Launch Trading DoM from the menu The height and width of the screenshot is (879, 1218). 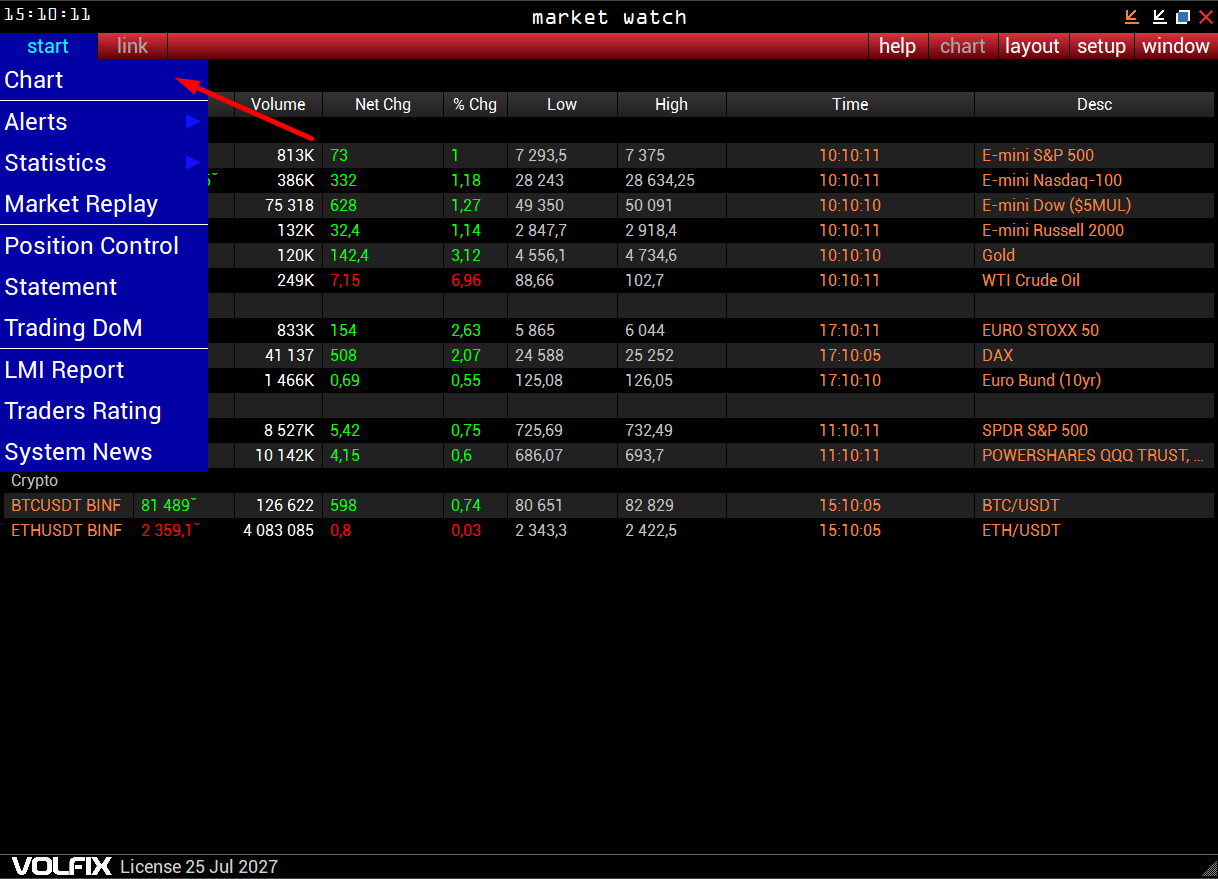[x=104, y=328]
